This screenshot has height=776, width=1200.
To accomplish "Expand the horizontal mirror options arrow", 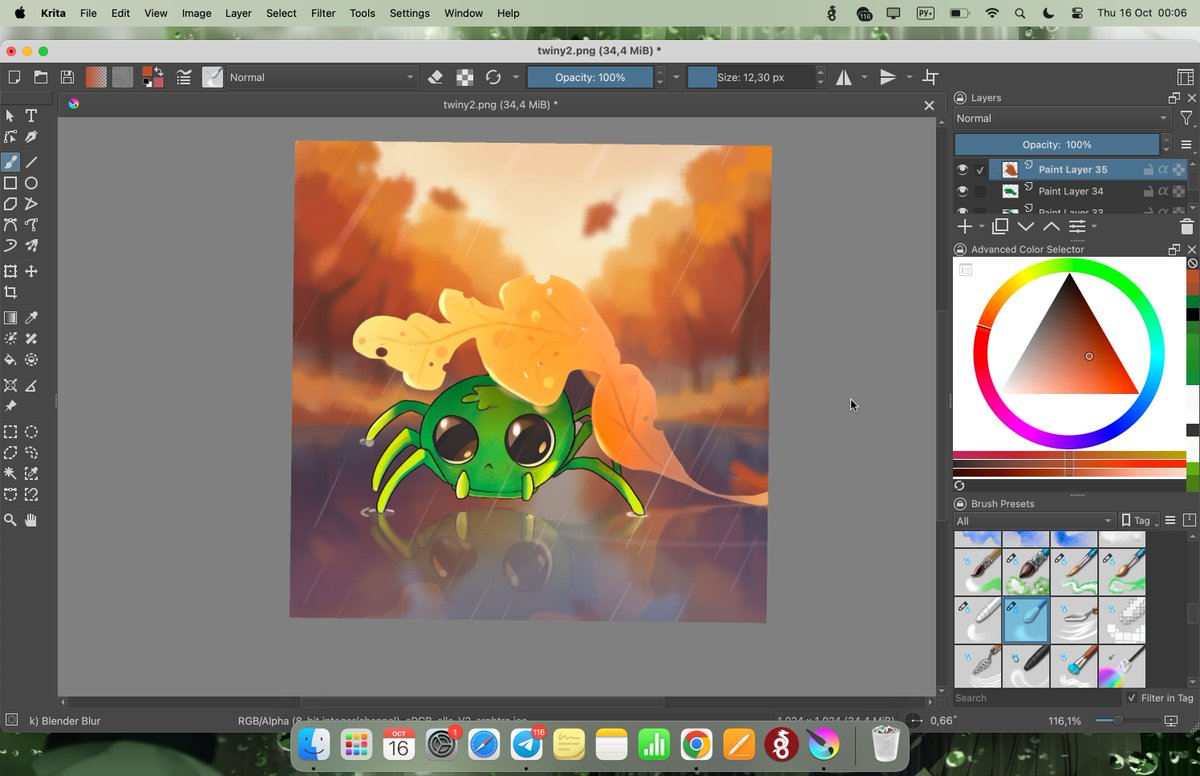I will tap(864, 77).
